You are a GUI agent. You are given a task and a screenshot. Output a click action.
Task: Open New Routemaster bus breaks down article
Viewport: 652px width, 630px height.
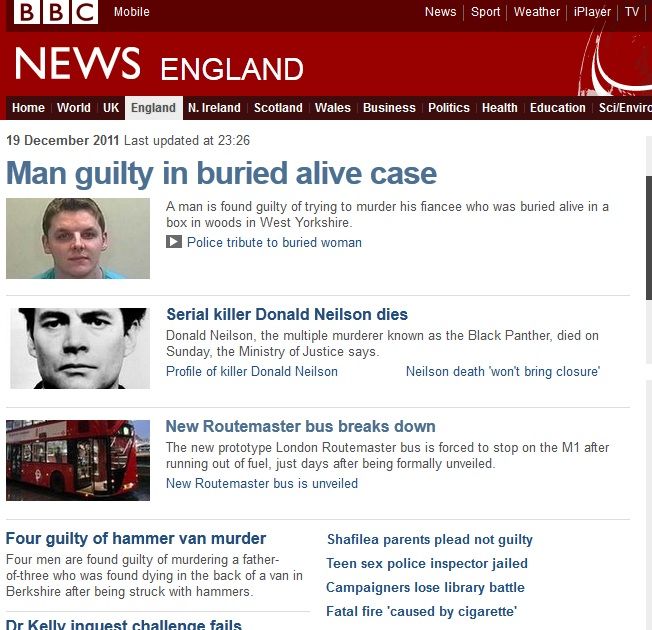click(301, 426)
